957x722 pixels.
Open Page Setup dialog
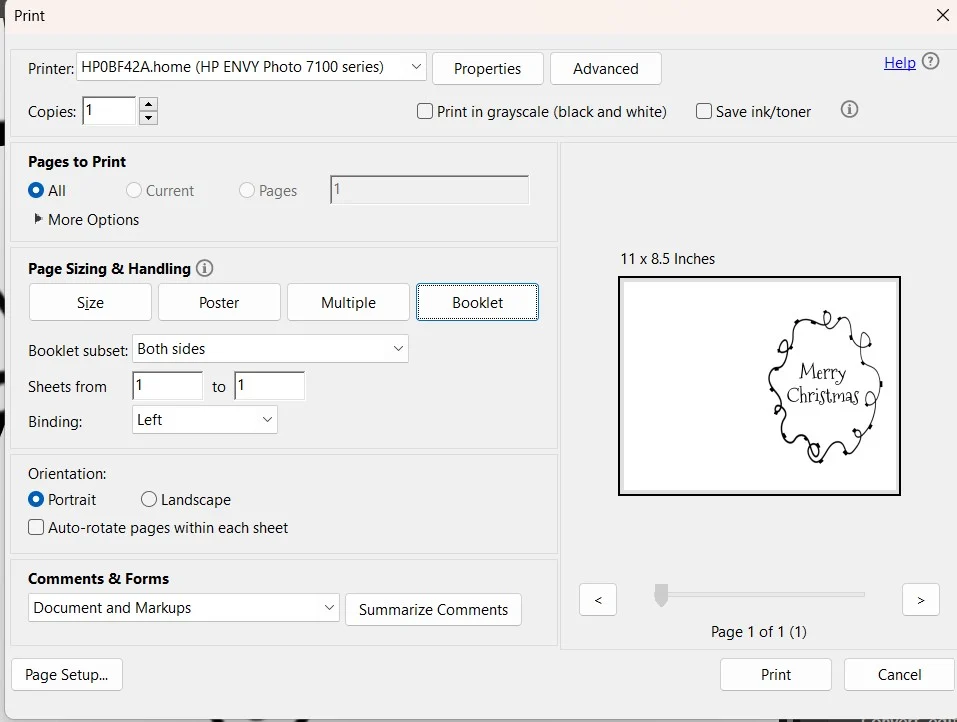point(67,674)
